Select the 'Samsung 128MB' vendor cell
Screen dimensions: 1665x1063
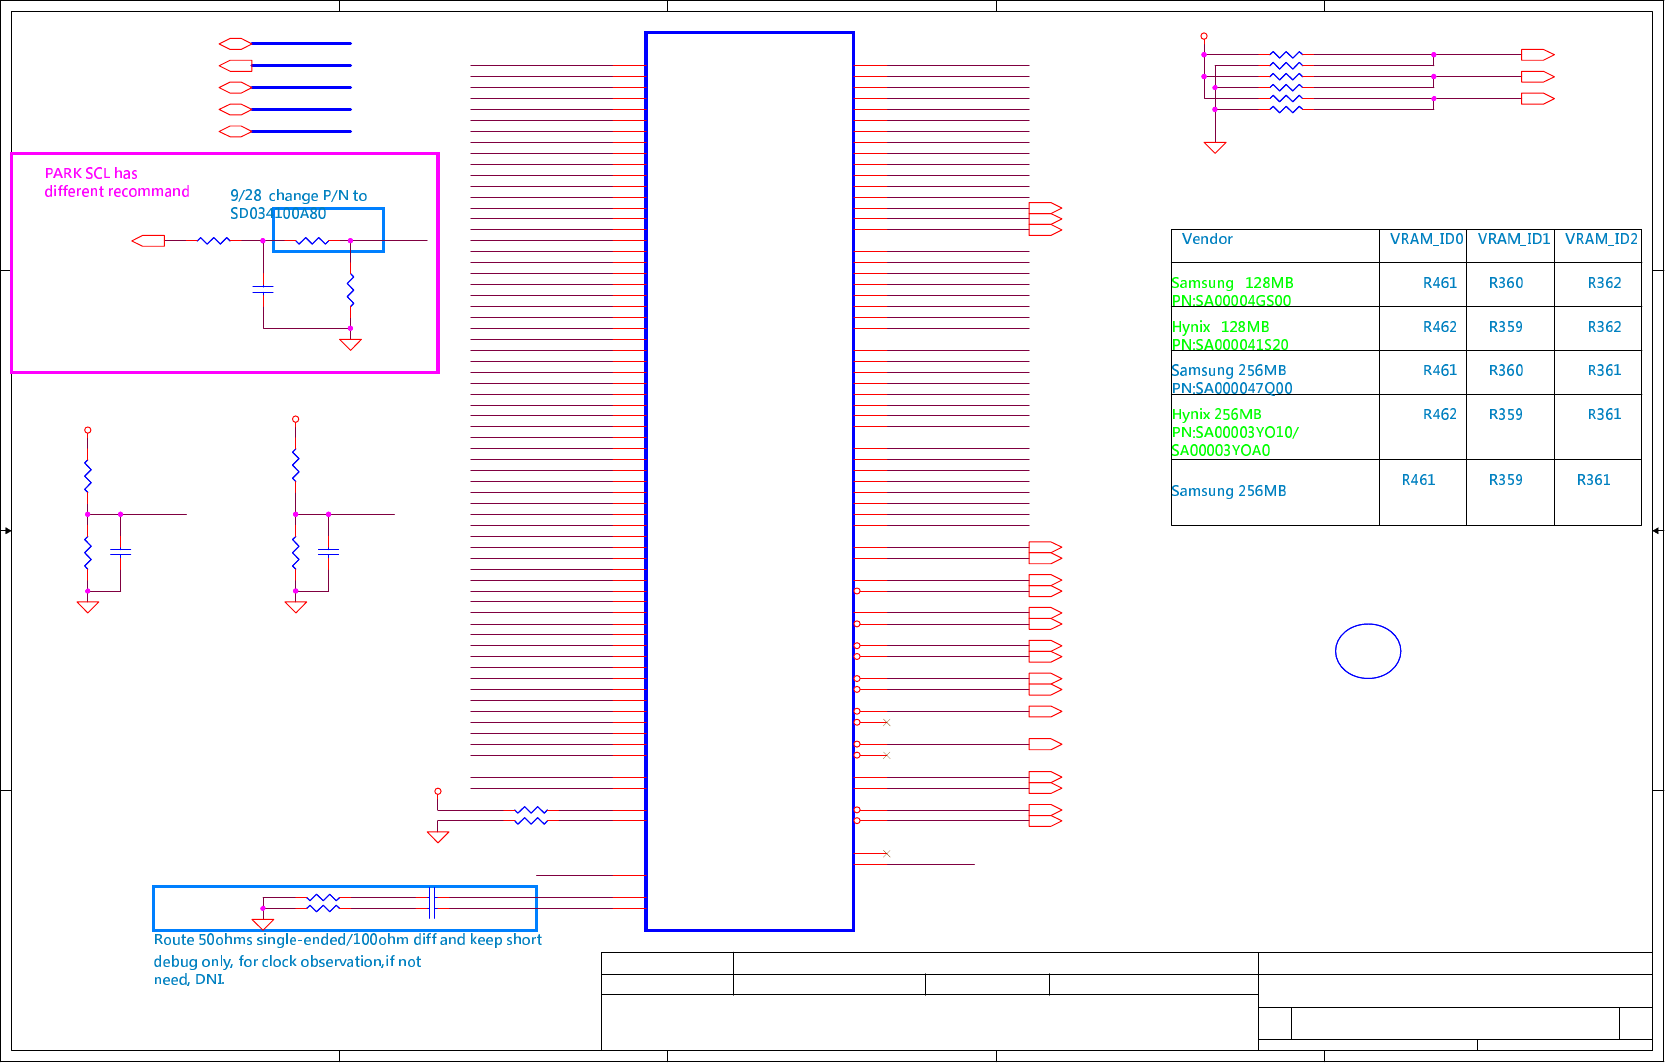[x=1232, y=283]
